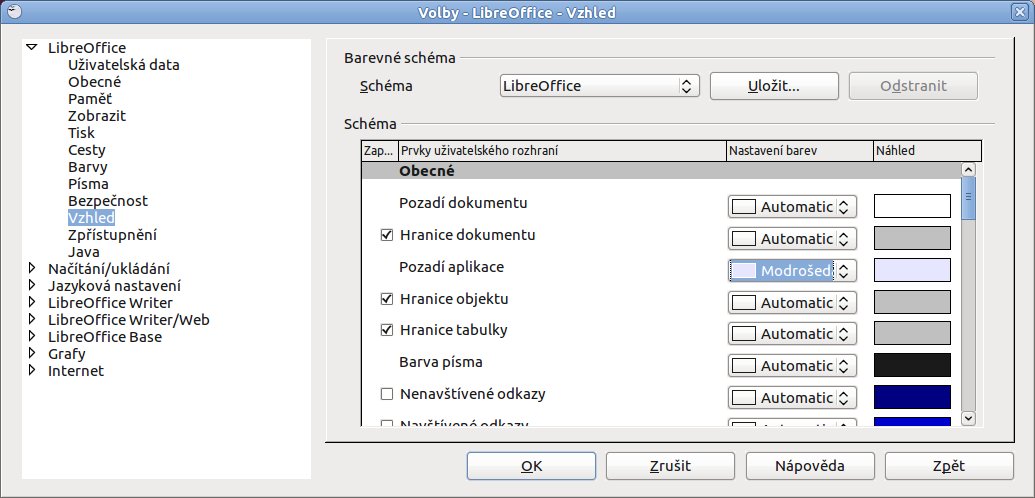The width and height of the screenshot is (1035, 498).
Task: Expand the LibreOffice Writer/Web node
Action: coord(32,320)
